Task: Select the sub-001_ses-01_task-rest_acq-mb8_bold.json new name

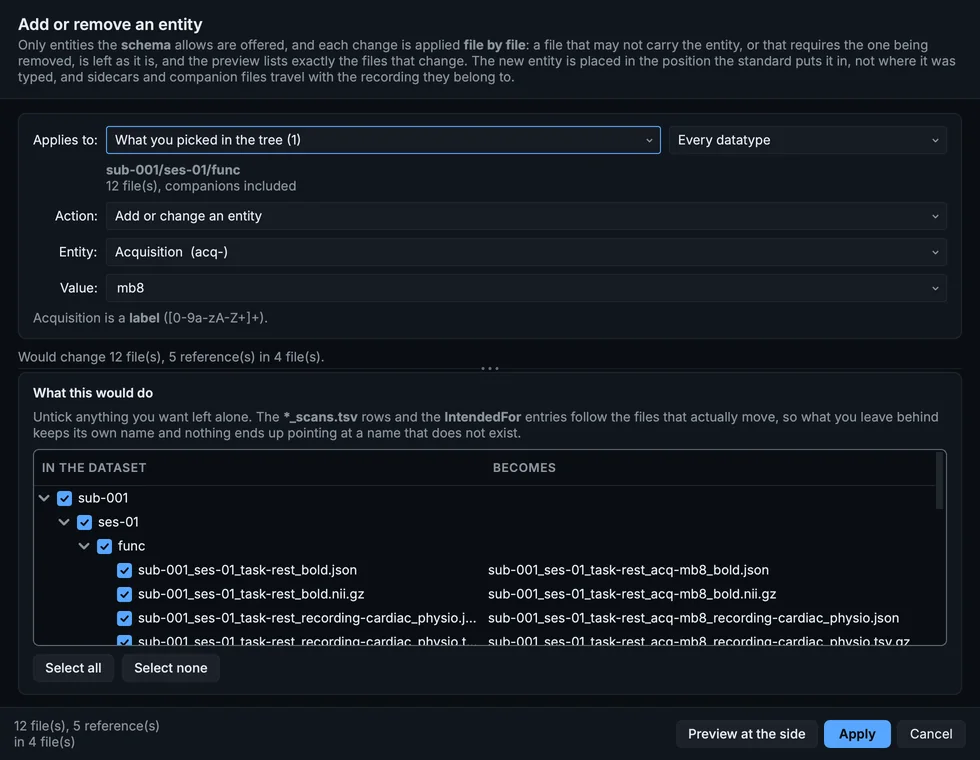Action: tap(628, 570)
